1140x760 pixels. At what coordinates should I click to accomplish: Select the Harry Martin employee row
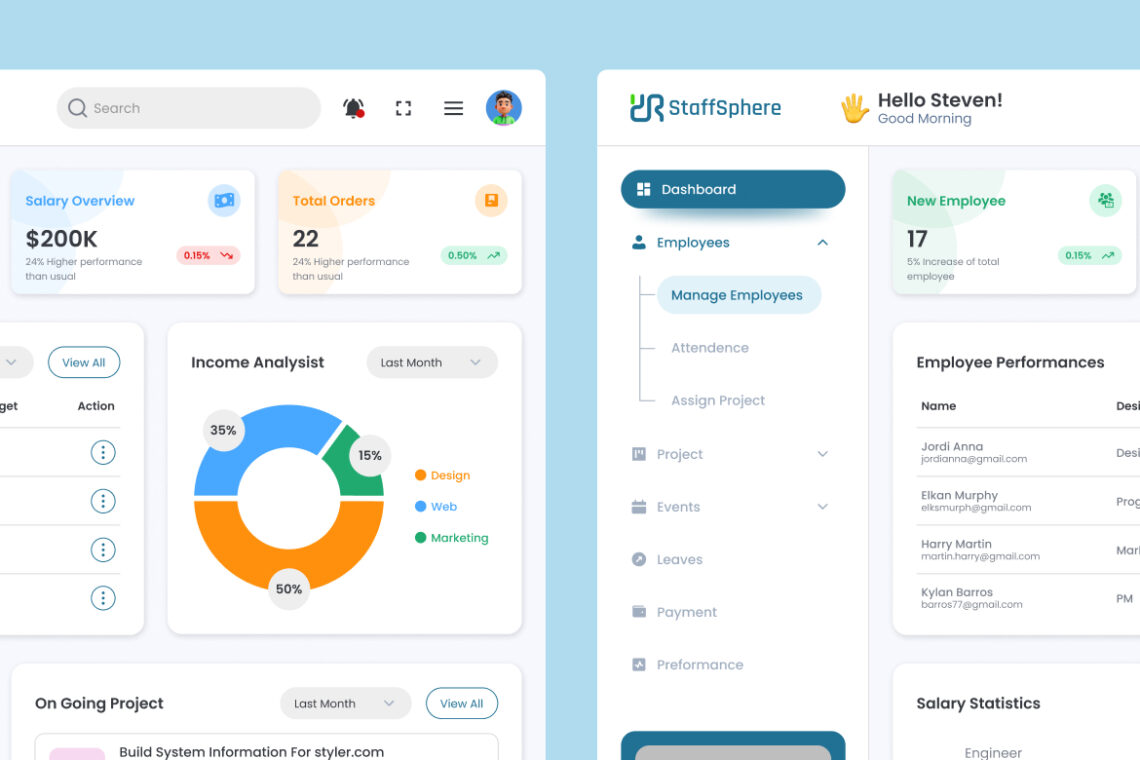(x=1028, y=550)
